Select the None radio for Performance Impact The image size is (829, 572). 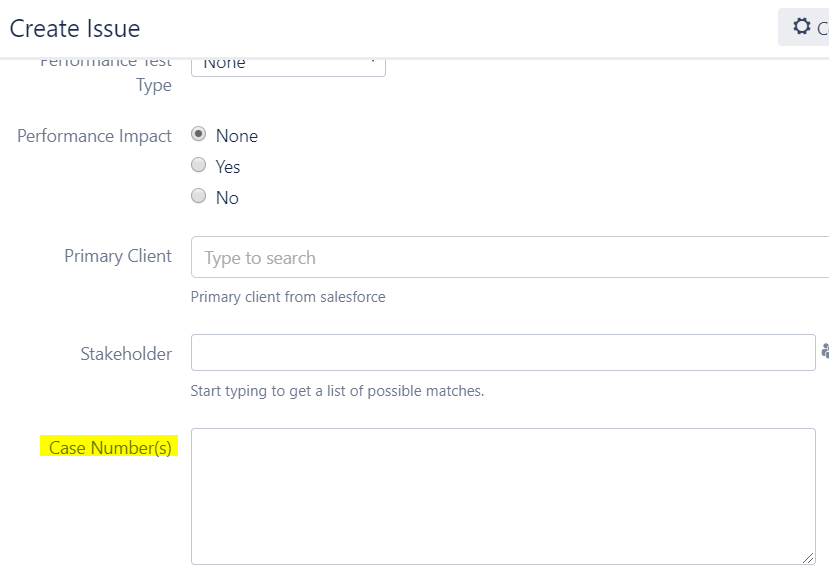coord(198,134)
